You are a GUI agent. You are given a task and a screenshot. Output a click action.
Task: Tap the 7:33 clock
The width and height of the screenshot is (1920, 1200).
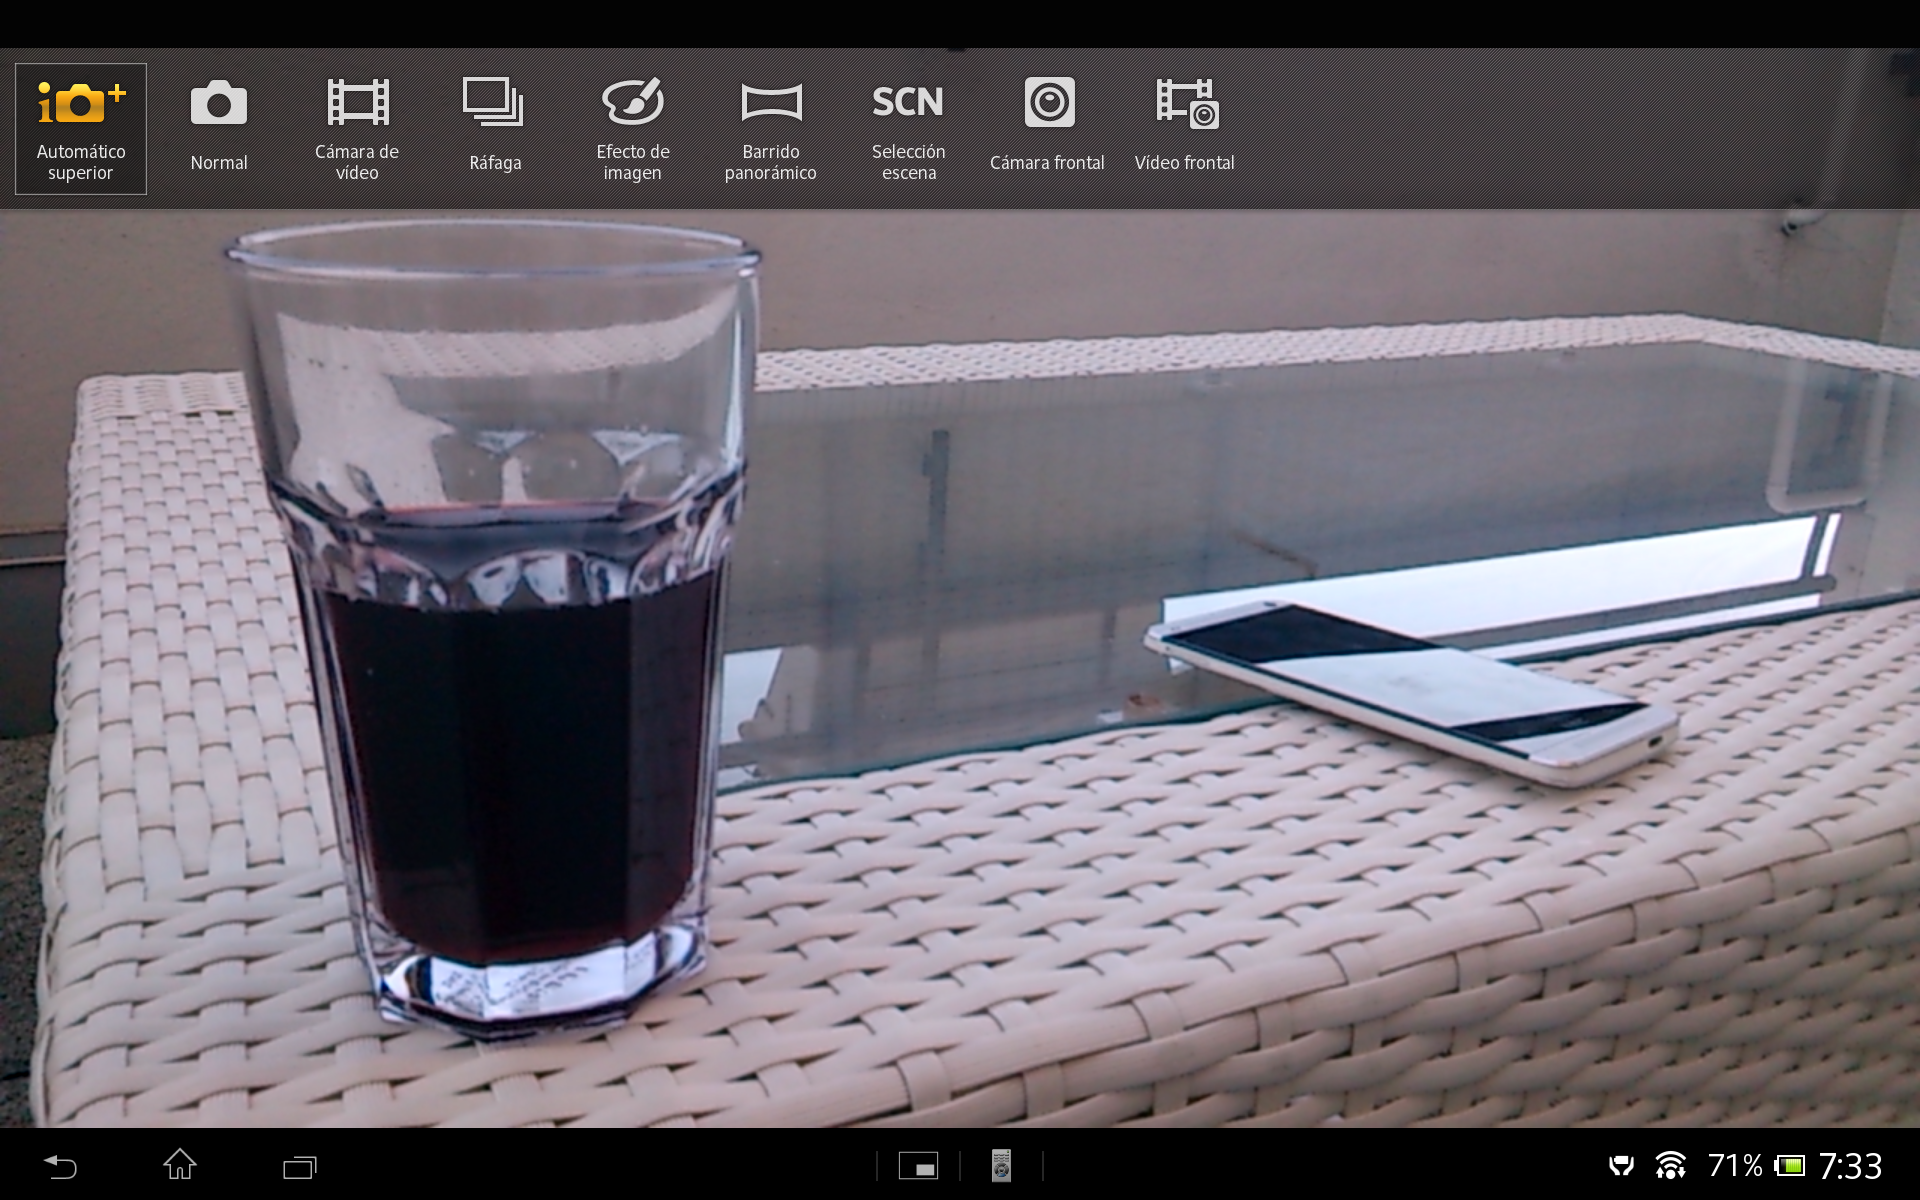(1850, 1166)
